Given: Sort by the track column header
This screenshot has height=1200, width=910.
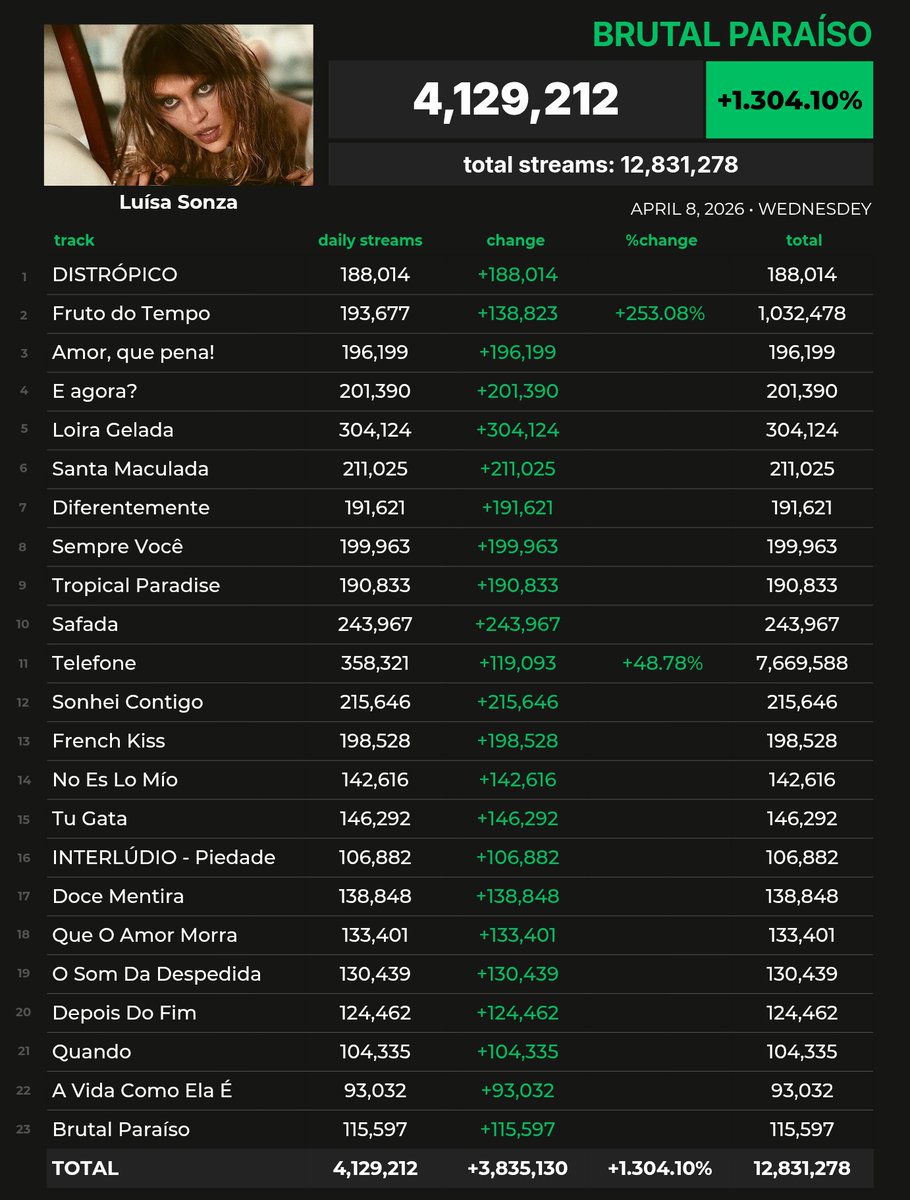Looking at the screenshot, I should (74, 240).
